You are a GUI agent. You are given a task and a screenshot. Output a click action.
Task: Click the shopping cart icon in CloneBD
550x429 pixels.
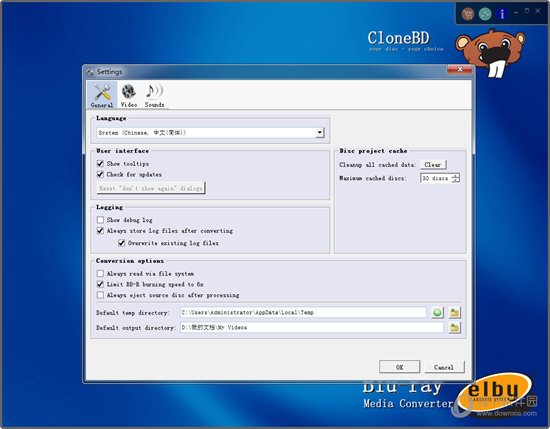tap(468, 14)
